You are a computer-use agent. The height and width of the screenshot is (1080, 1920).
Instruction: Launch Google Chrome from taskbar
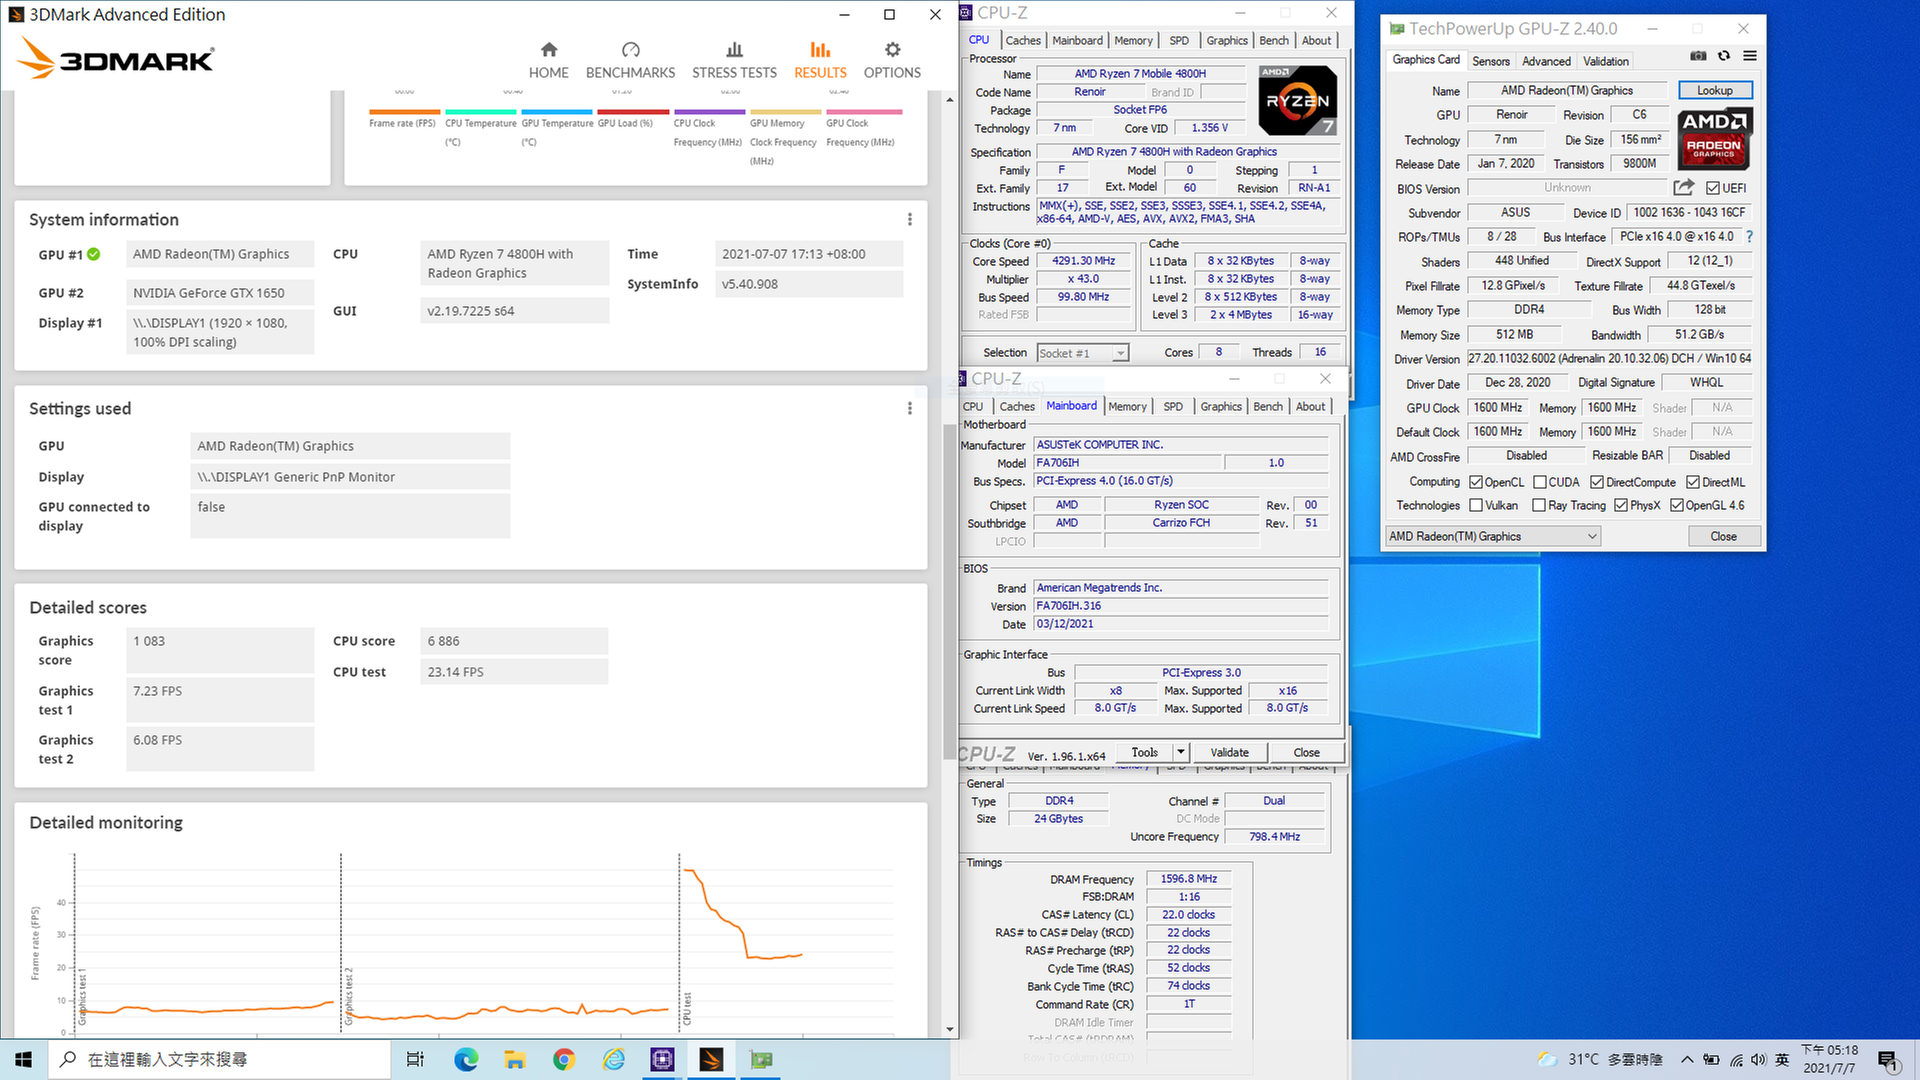(x=564, y=1059)
